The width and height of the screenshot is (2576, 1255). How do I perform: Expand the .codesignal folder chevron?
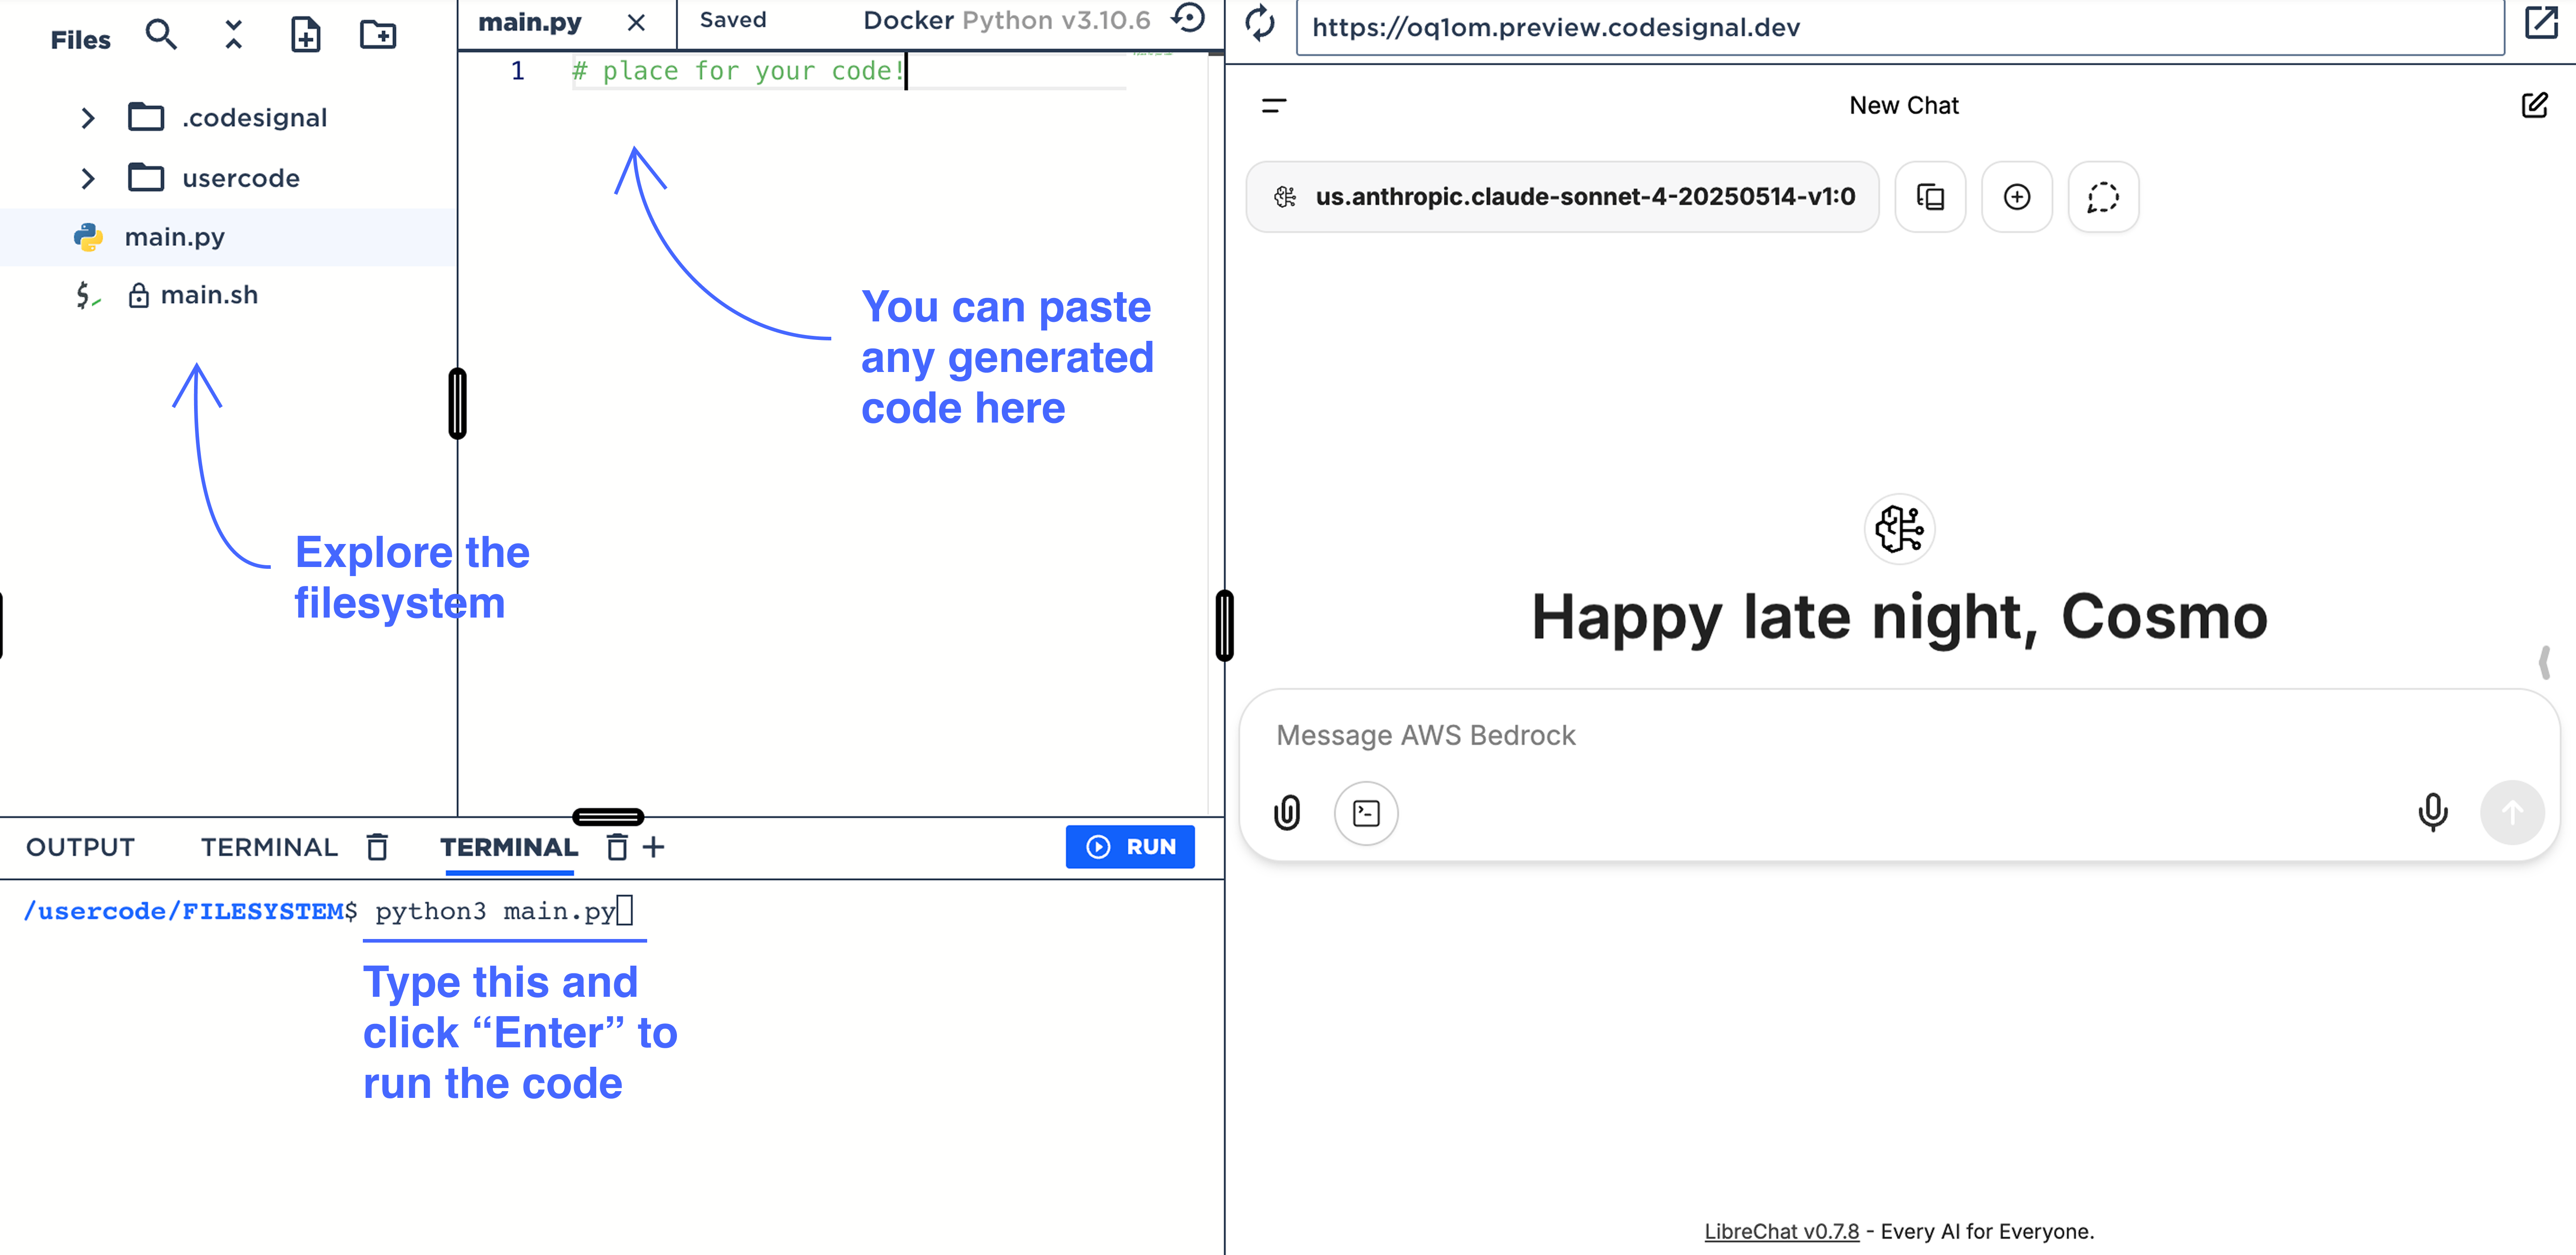tap(88, 118)
